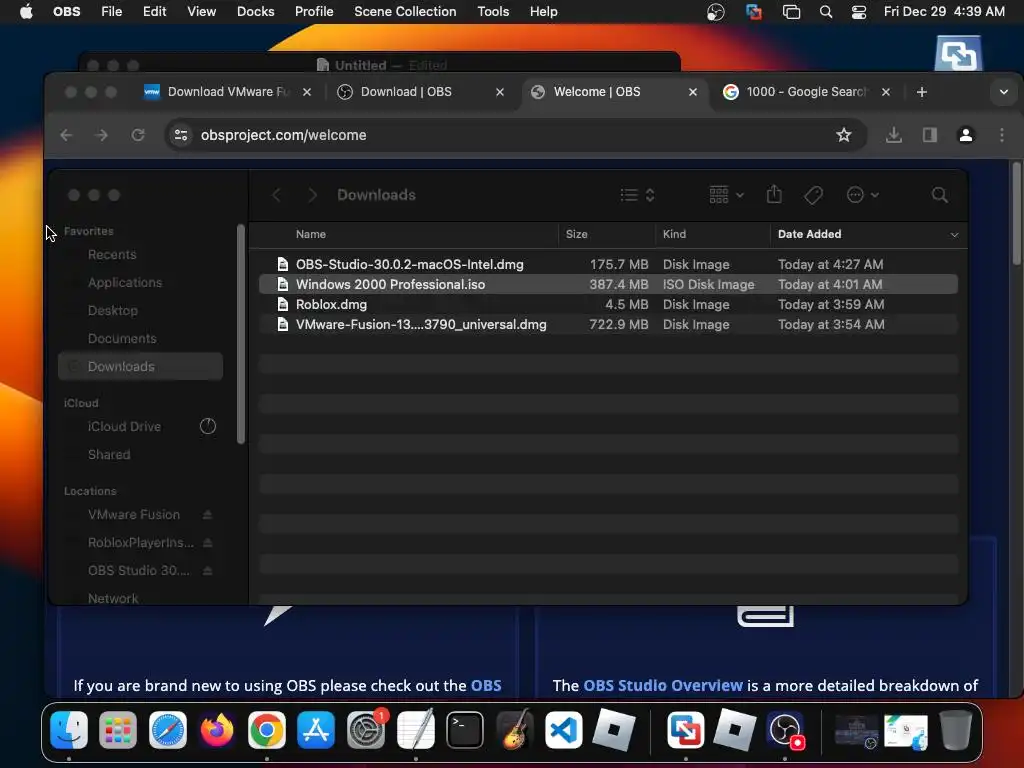
Task: Open the Tools menu
Action: coord(493,12)
